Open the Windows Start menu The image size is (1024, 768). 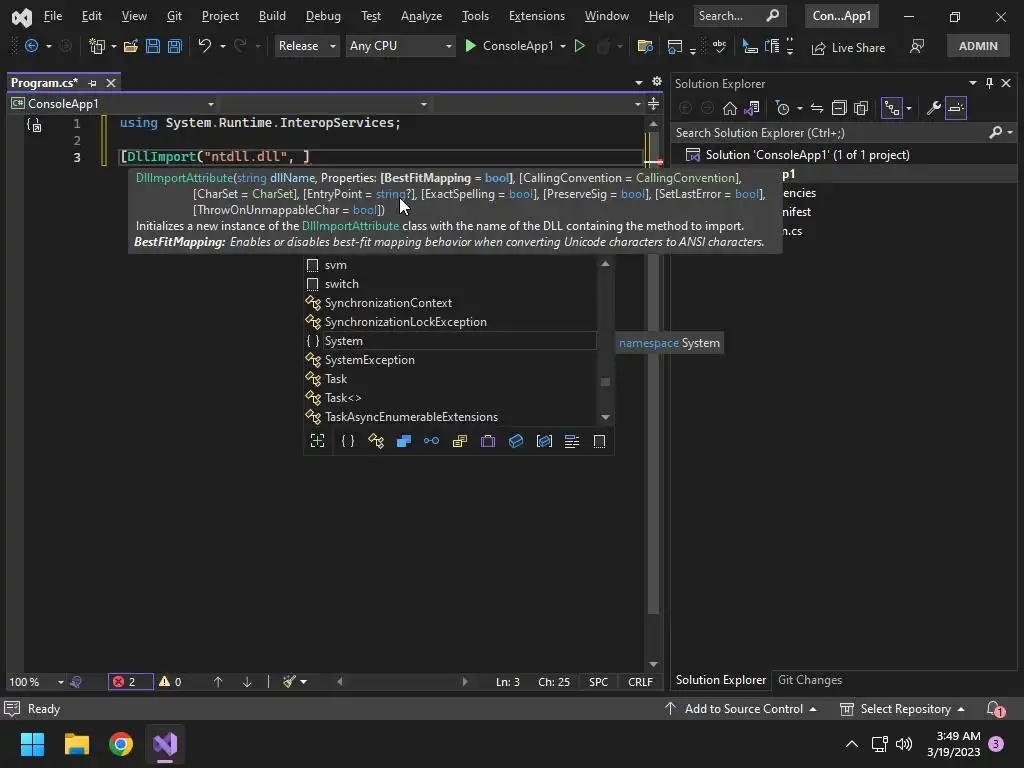(x=32, y=744)
